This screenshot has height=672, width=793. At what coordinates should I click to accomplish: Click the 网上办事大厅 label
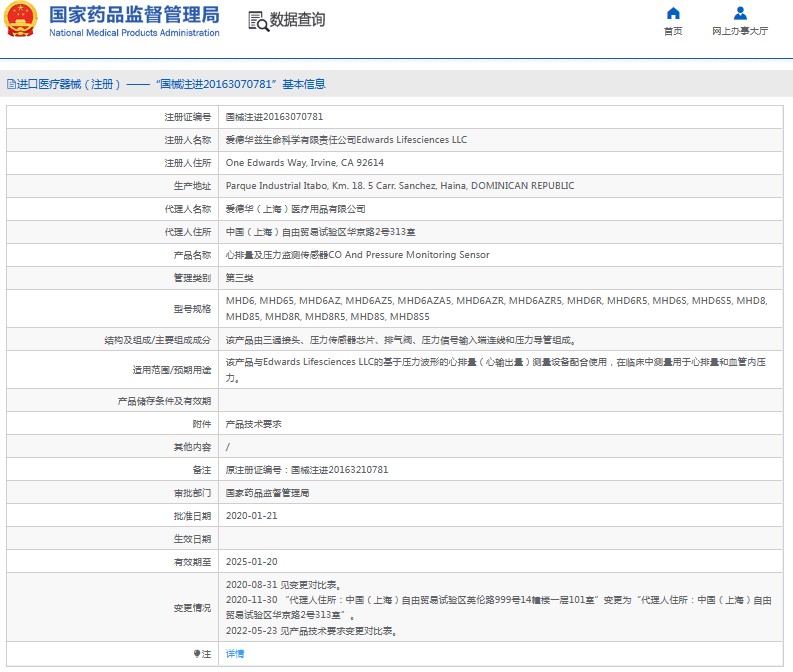tap(740, 31)
